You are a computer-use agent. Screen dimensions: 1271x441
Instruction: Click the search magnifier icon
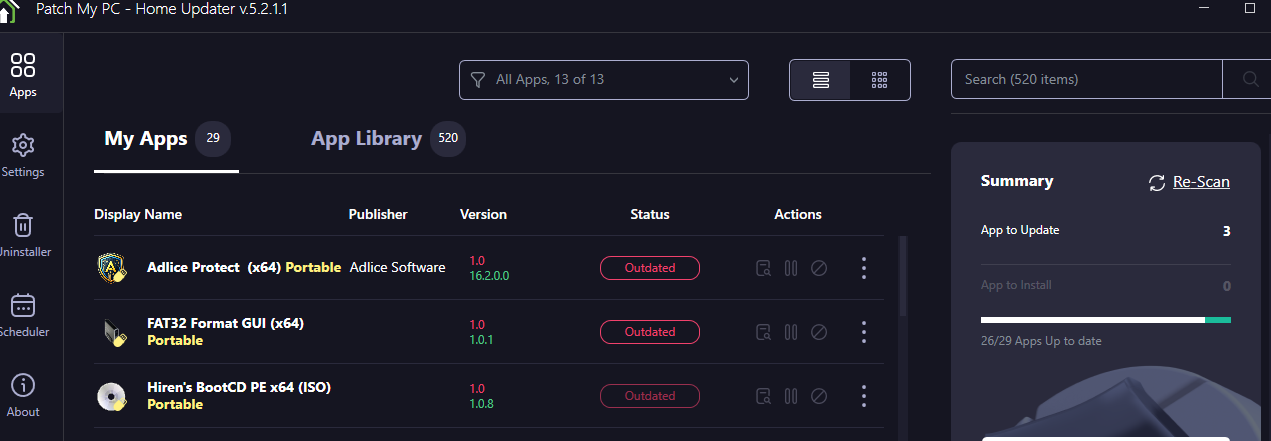click(x=1251, y=79)
